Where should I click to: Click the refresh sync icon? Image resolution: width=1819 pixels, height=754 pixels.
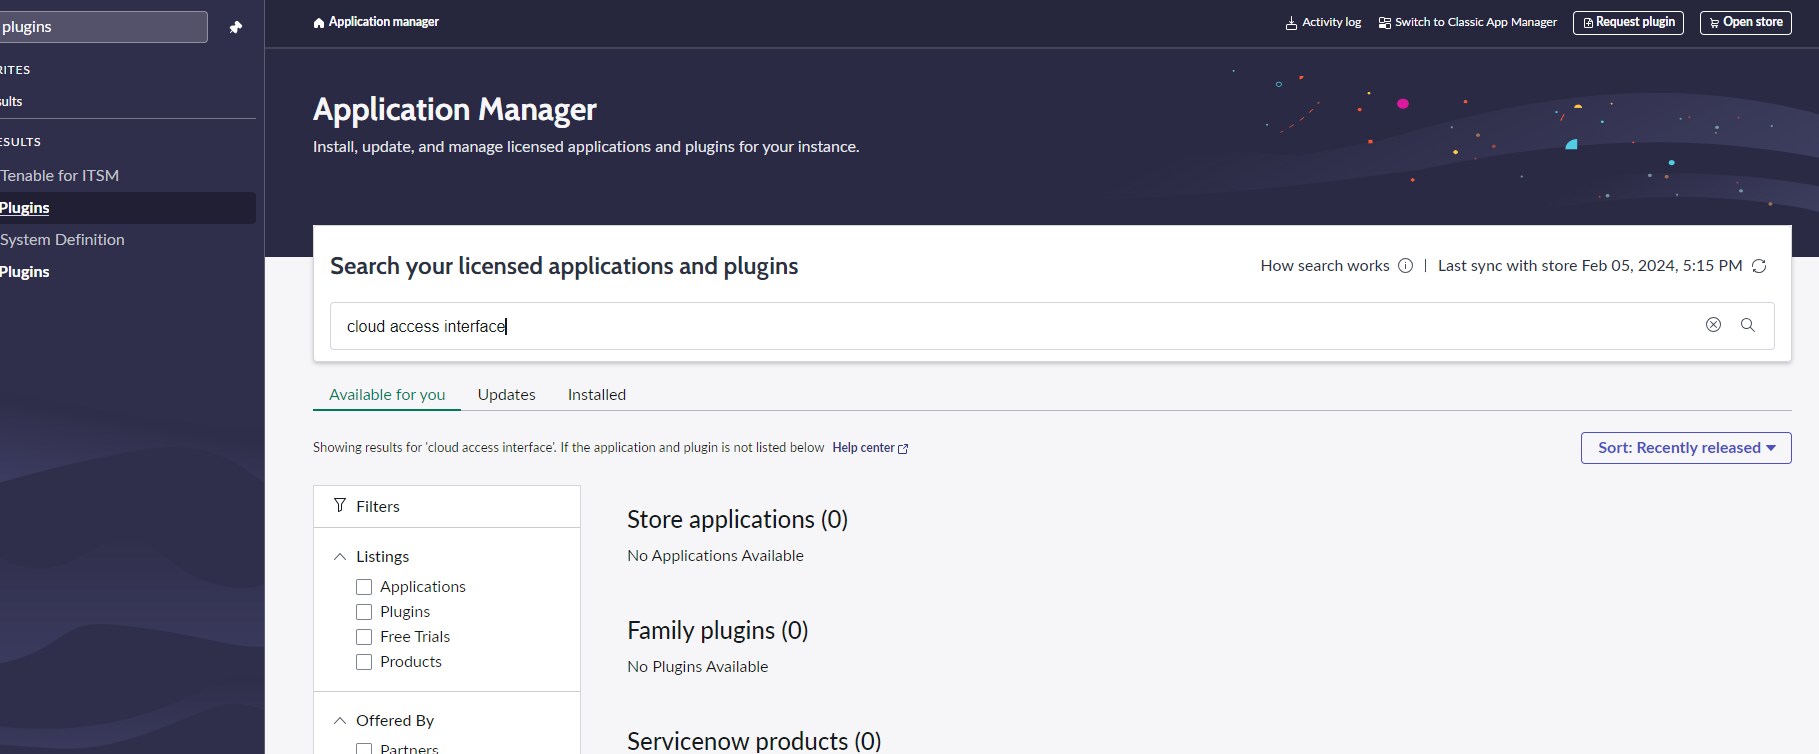1759,266
